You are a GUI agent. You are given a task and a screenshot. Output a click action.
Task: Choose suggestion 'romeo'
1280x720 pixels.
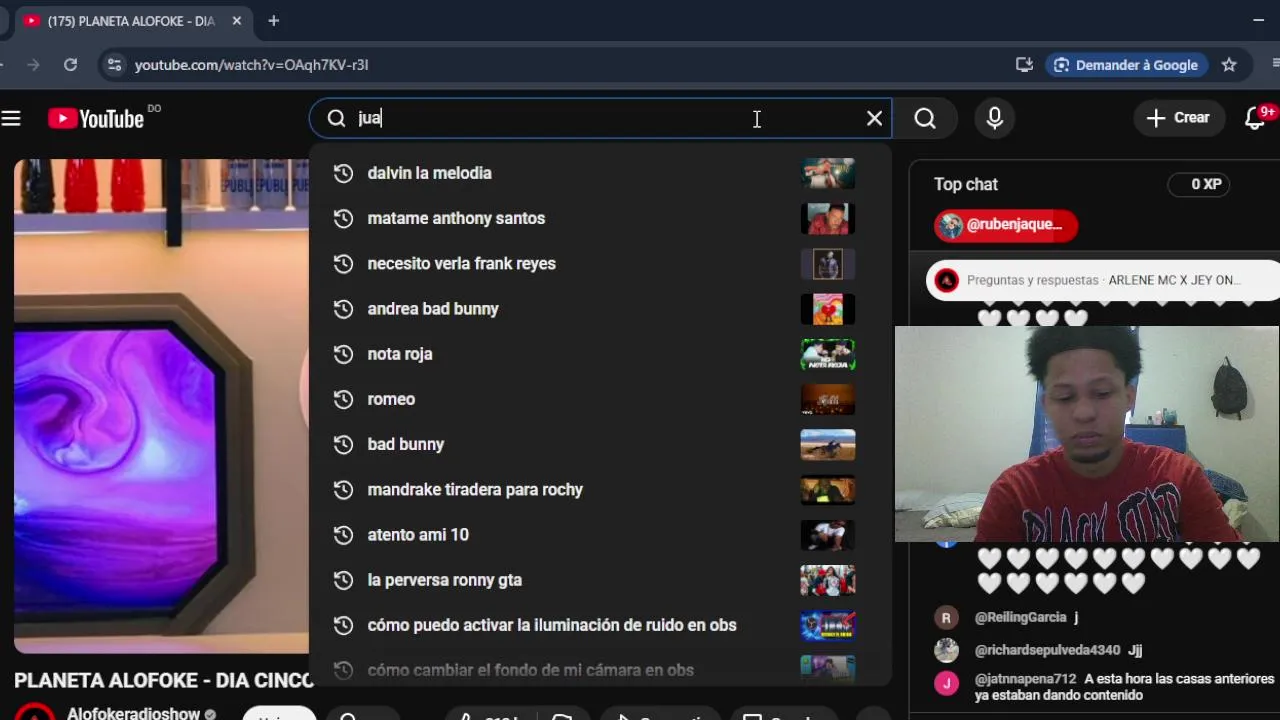[x=600, y=399]
